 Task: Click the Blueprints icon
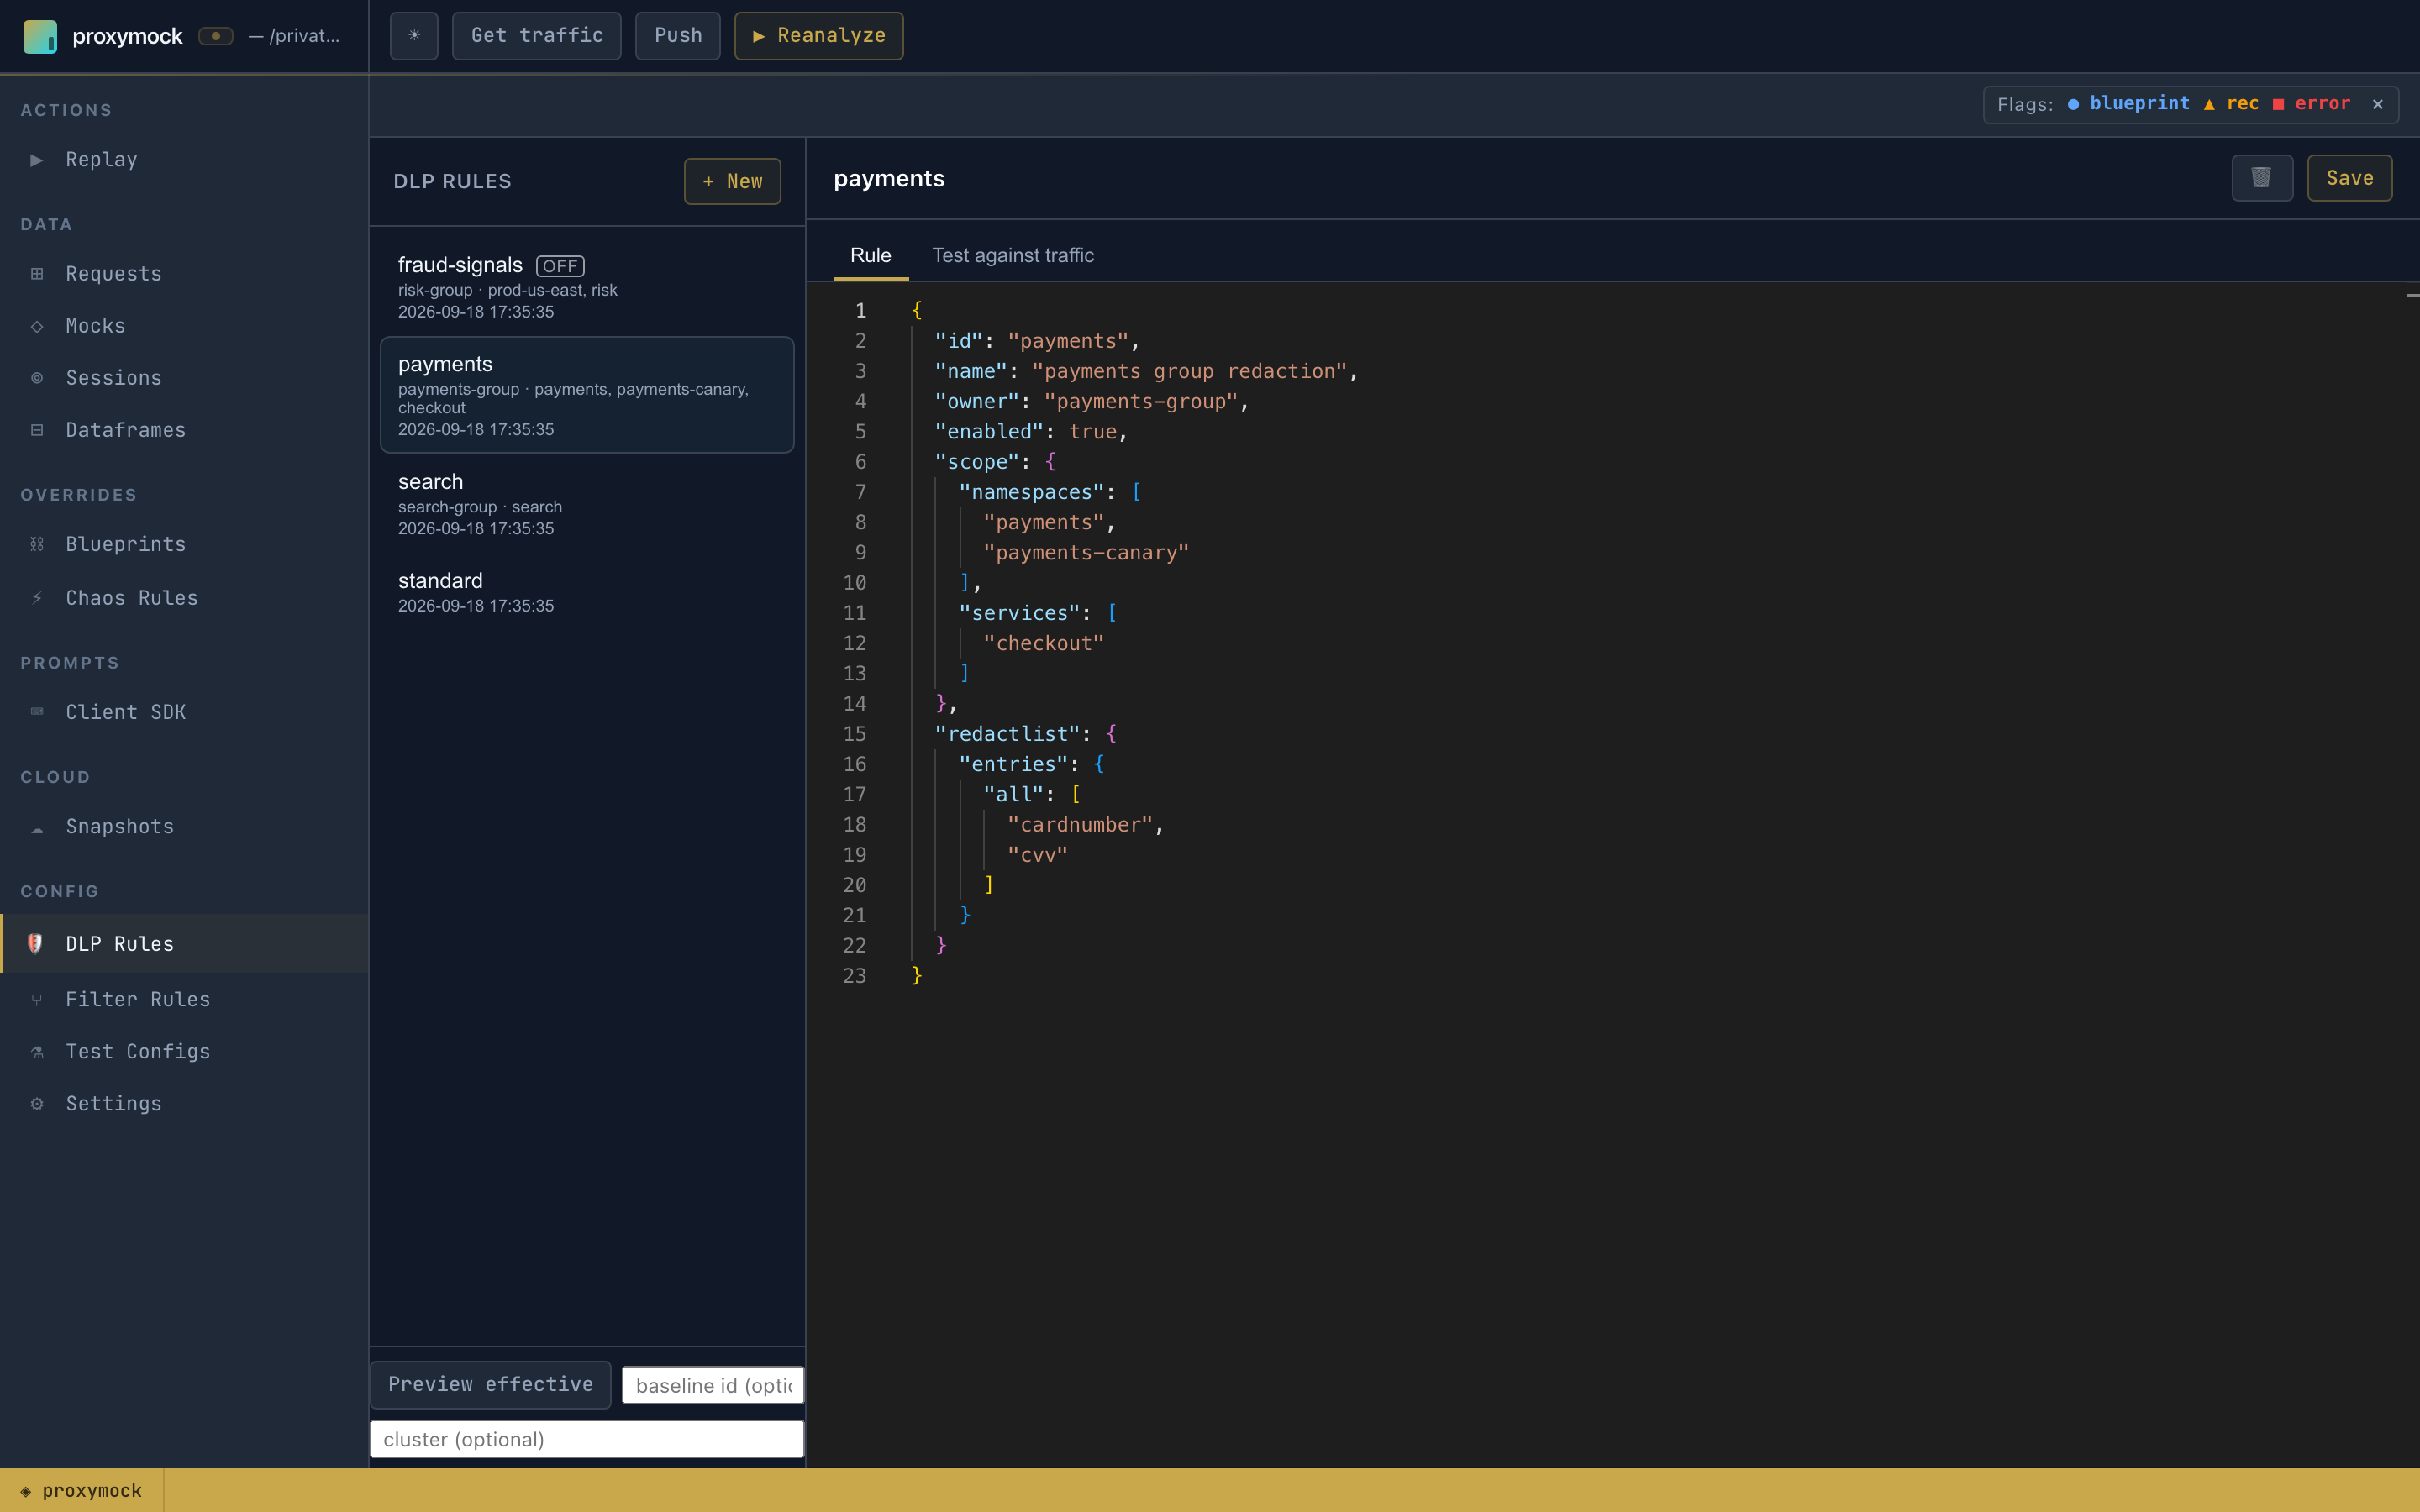(37, 544)
